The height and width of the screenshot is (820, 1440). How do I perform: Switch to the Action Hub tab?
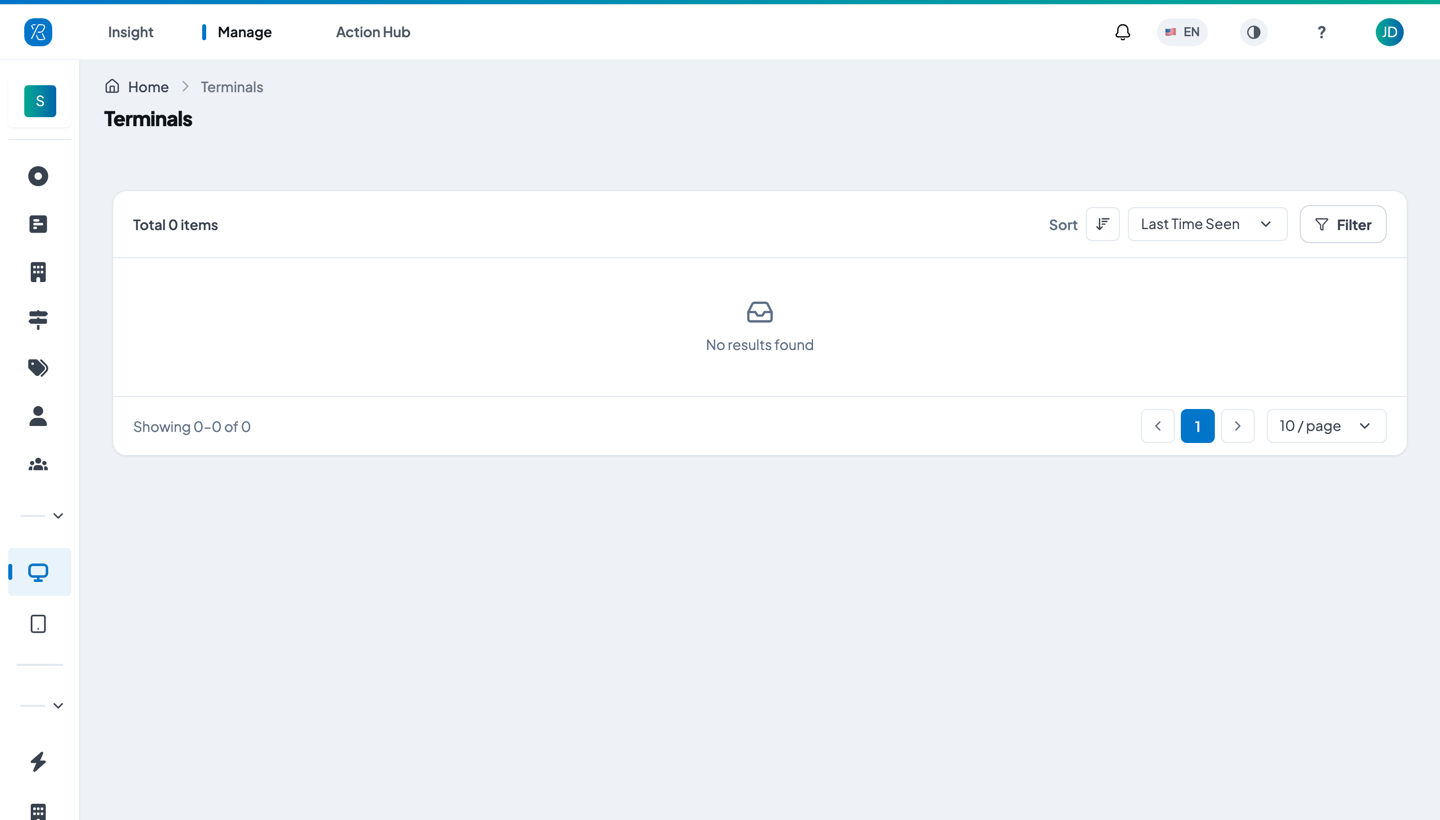pos(373,32)
